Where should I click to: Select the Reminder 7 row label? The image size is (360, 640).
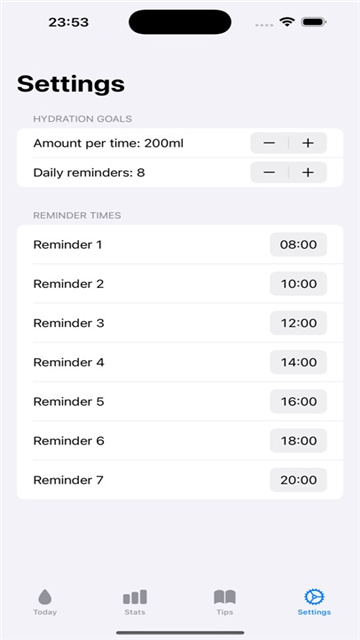pos(68,480)
